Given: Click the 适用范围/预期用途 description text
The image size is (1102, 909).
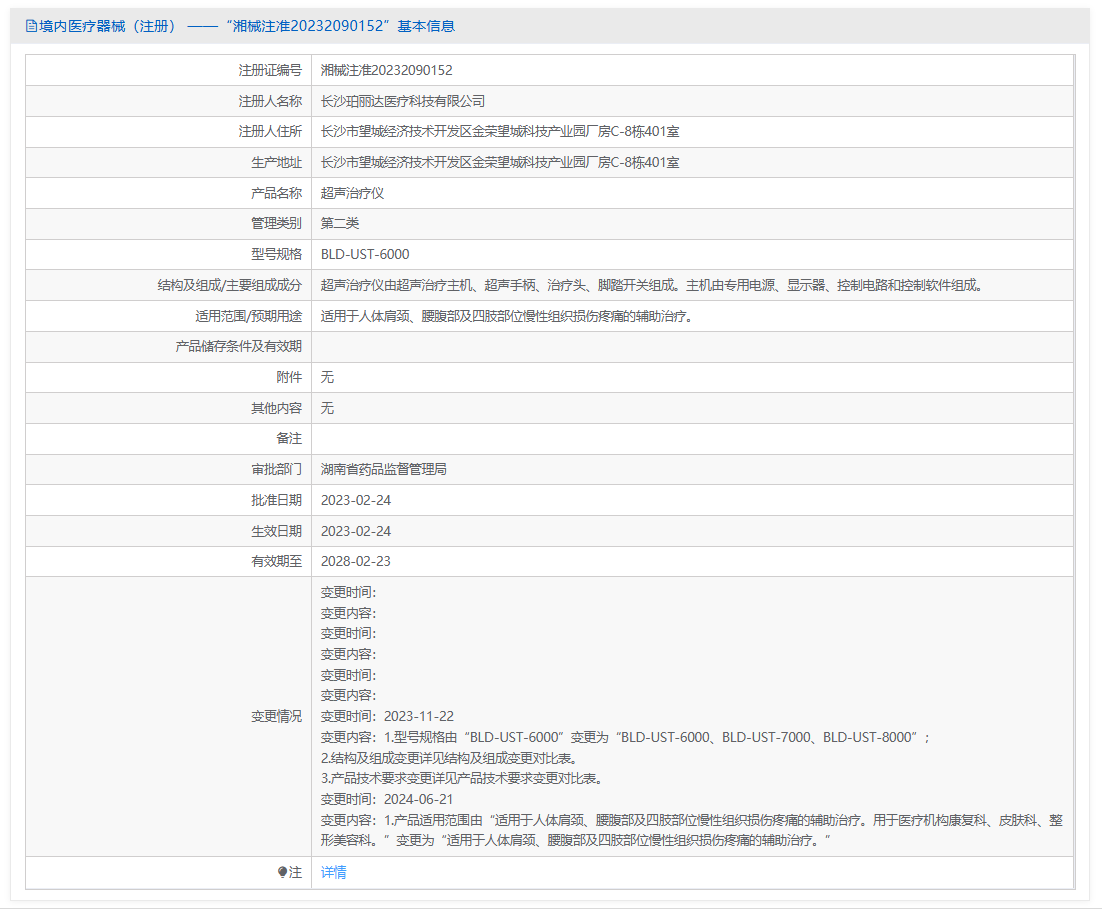Looking at the screenshot, I should click(506, 316).
